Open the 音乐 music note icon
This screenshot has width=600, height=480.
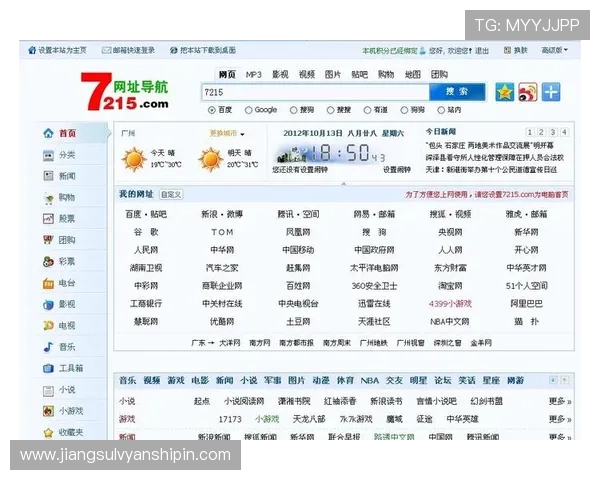48,347
